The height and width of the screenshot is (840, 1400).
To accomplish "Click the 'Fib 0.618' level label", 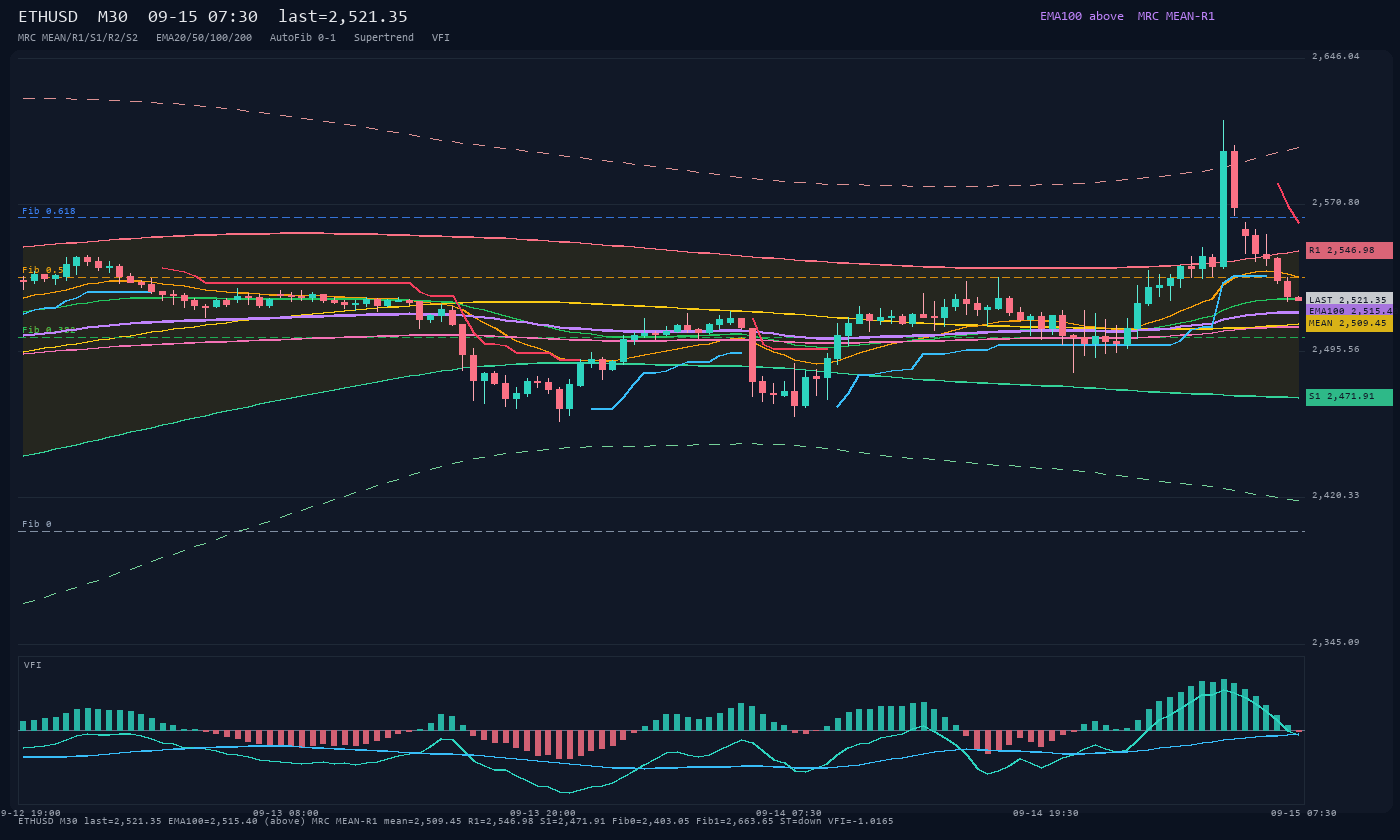I will [49, 211].
